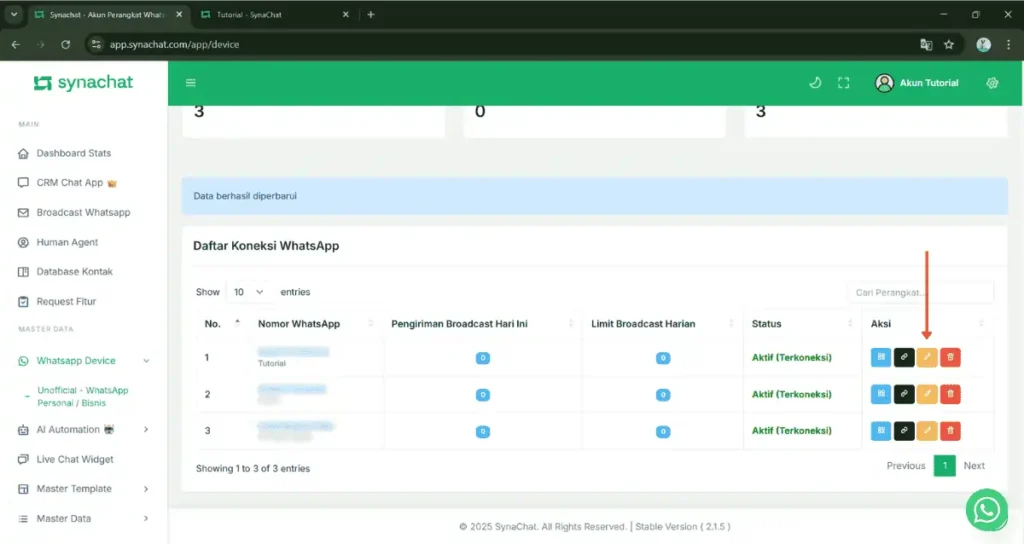
Task: Open Human Agent section
Action: tap(67, 242)
